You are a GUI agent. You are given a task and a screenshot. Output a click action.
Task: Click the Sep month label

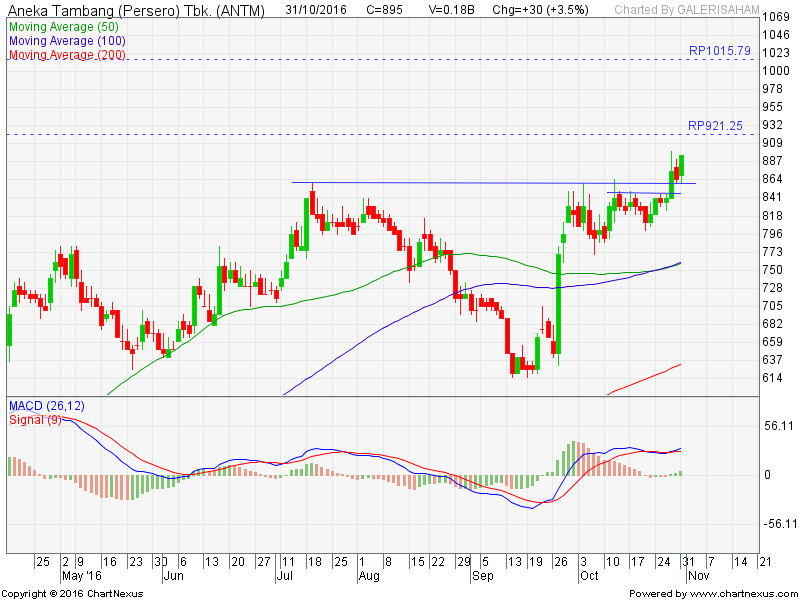click(482, 576)
